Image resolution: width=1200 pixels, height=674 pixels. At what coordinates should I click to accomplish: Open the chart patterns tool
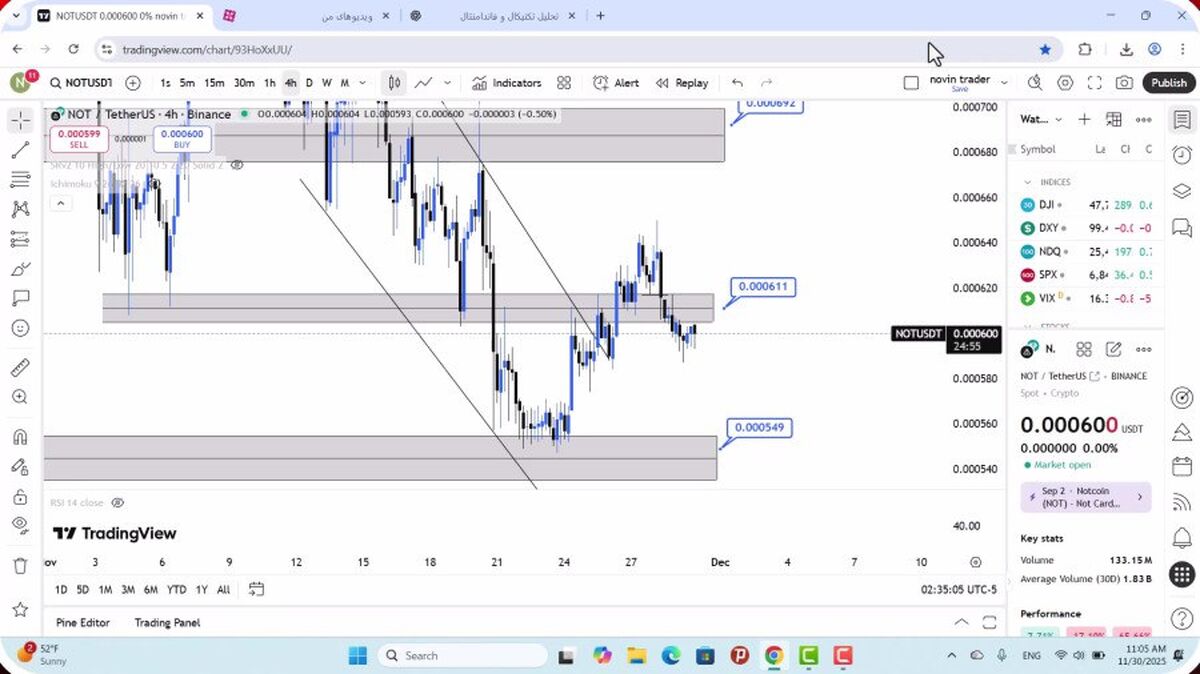point(20,209)
